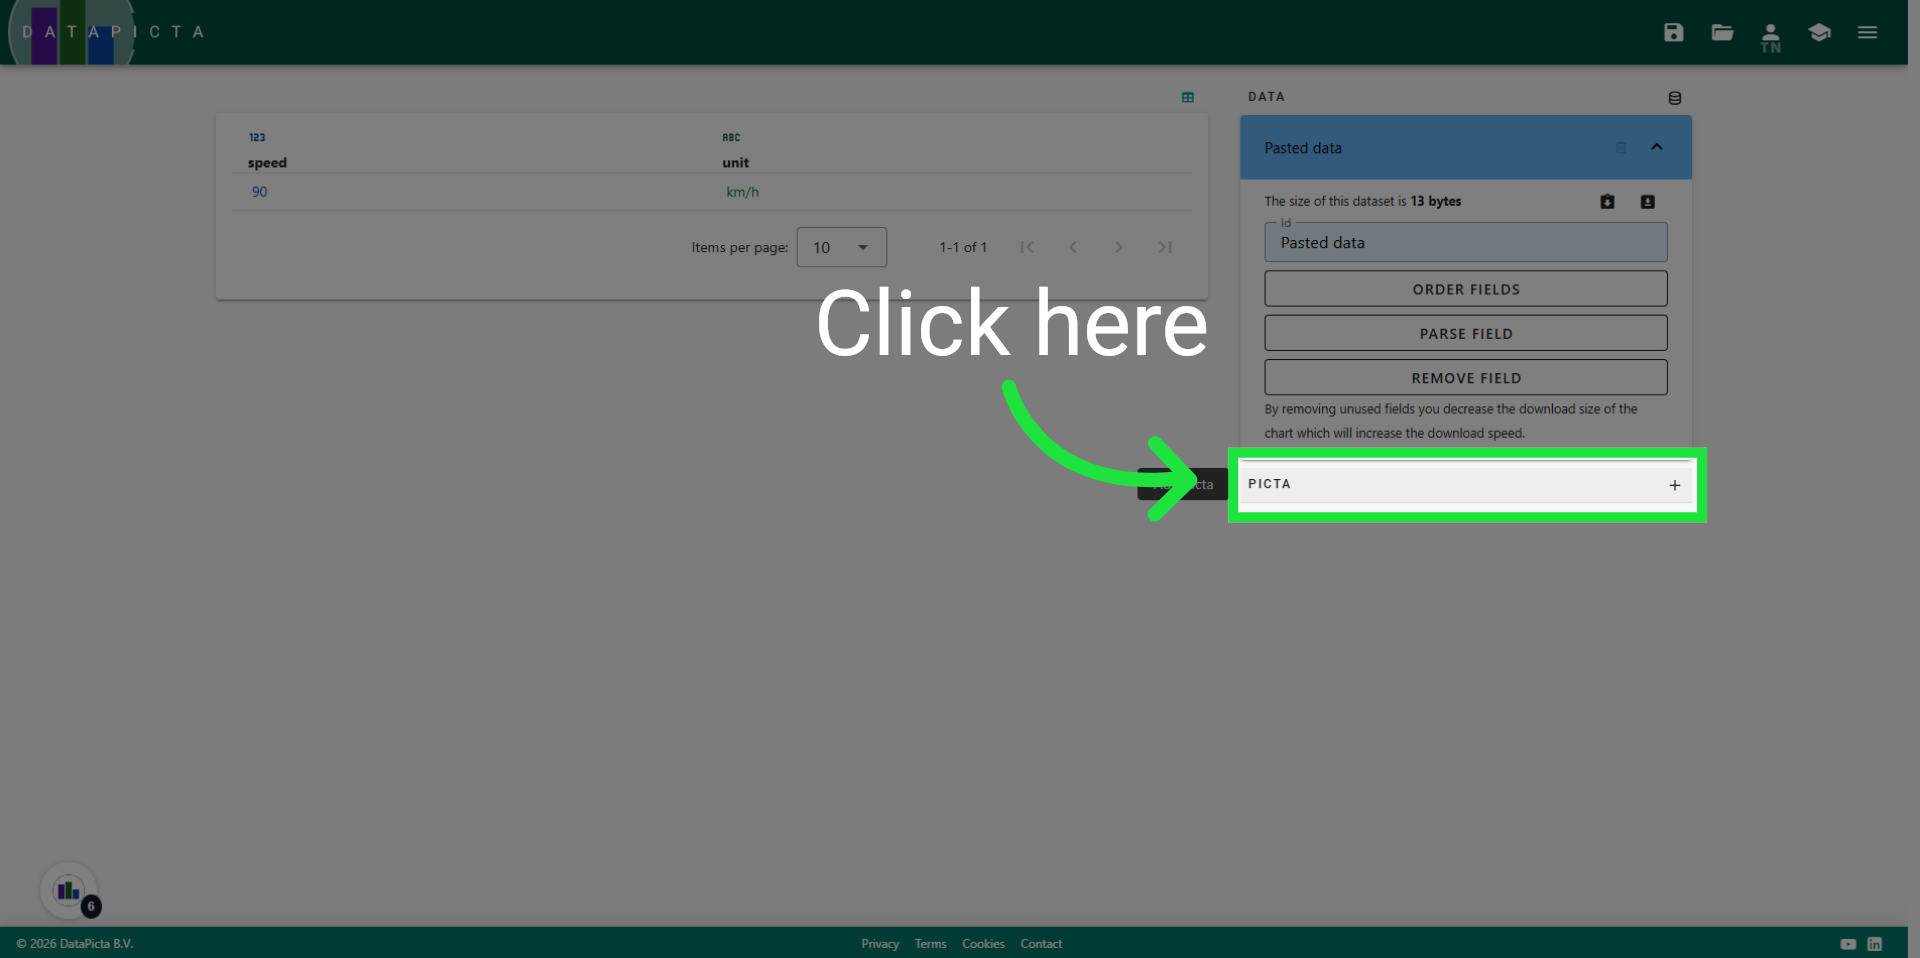Open the hamburger menu
This screenshot has height=958, width=1920.
(1868, 32)
